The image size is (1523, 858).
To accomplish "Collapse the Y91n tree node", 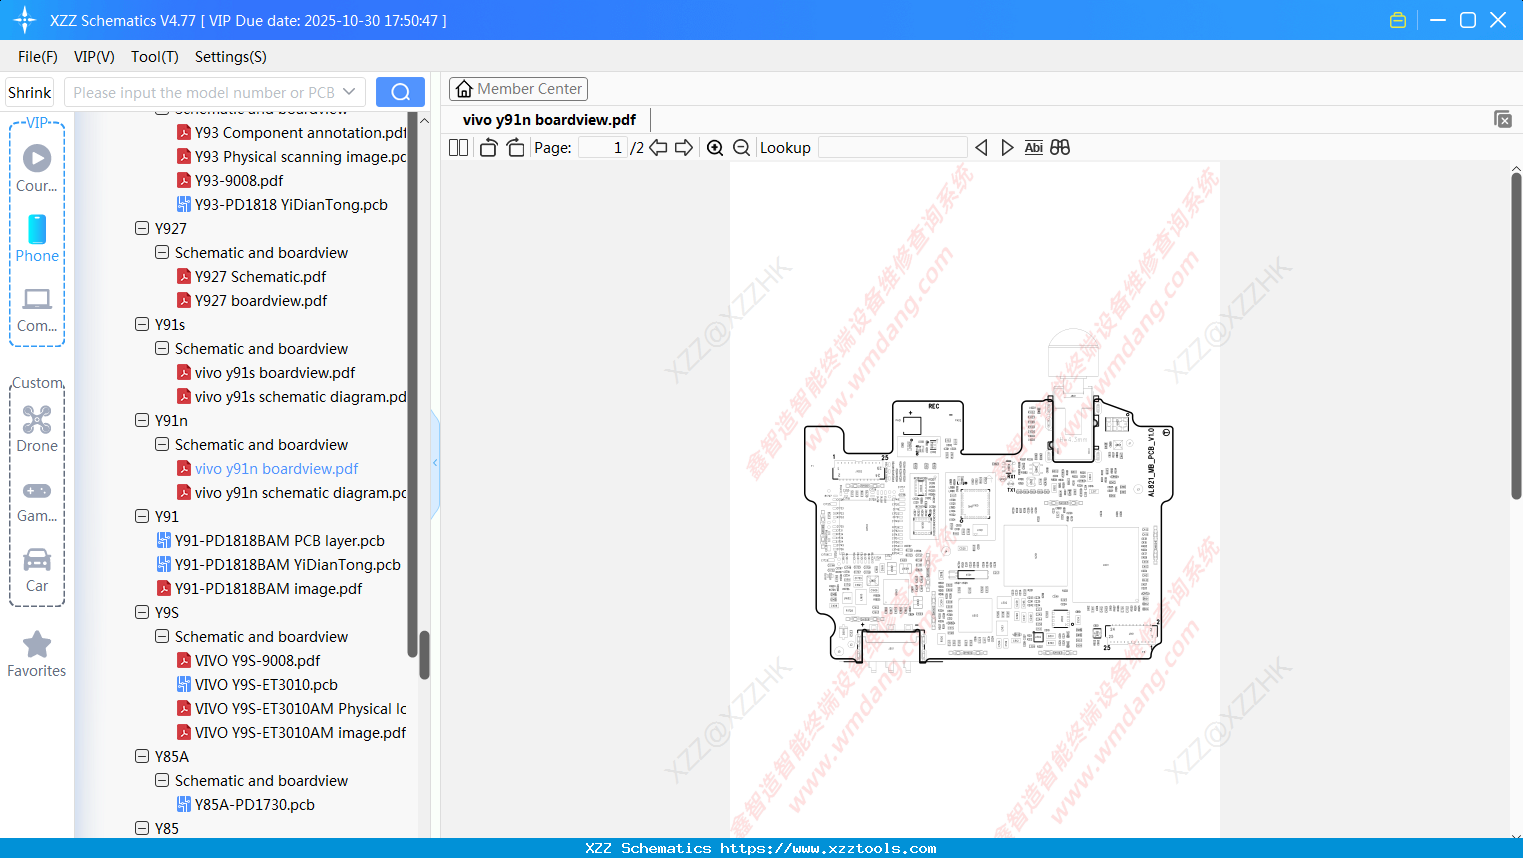I will point(142,420).
